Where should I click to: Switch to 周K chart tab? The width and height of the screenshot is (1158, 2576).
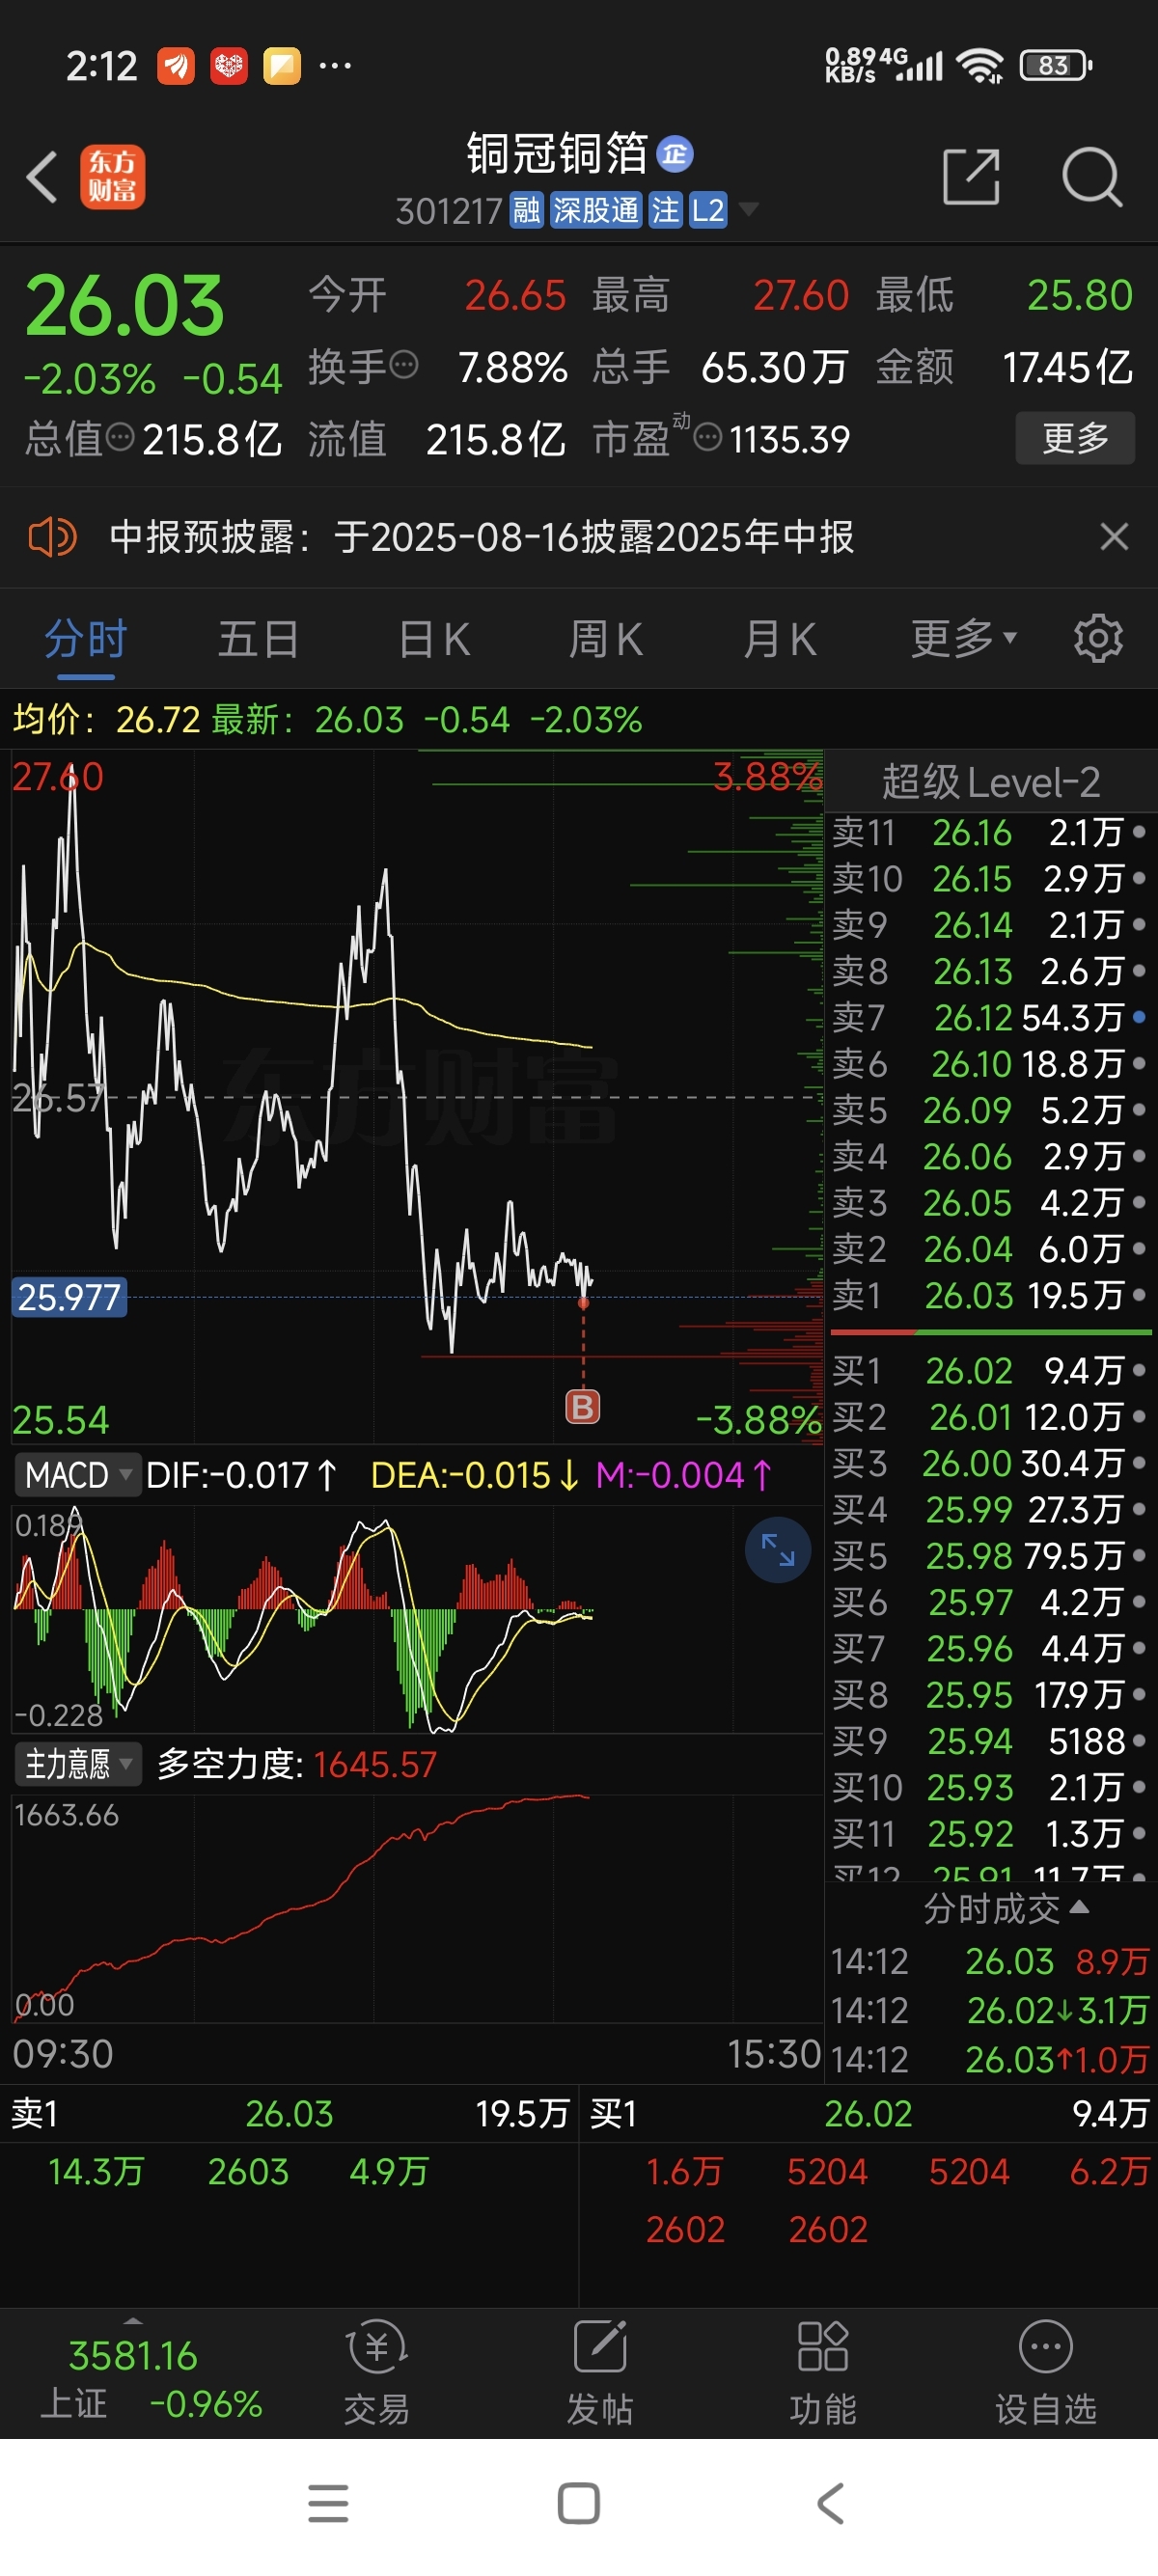coord(606,639)
